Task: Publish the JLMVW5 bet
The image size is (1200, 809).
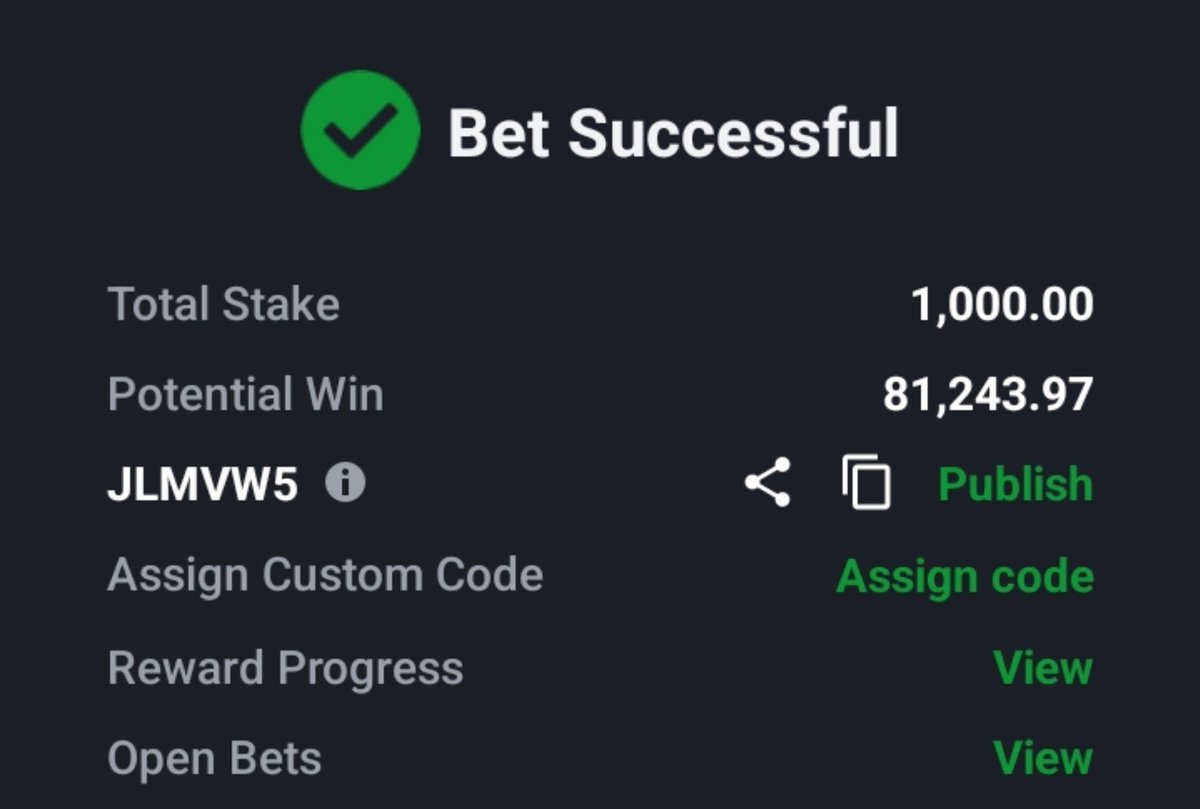Action: 1015,484
